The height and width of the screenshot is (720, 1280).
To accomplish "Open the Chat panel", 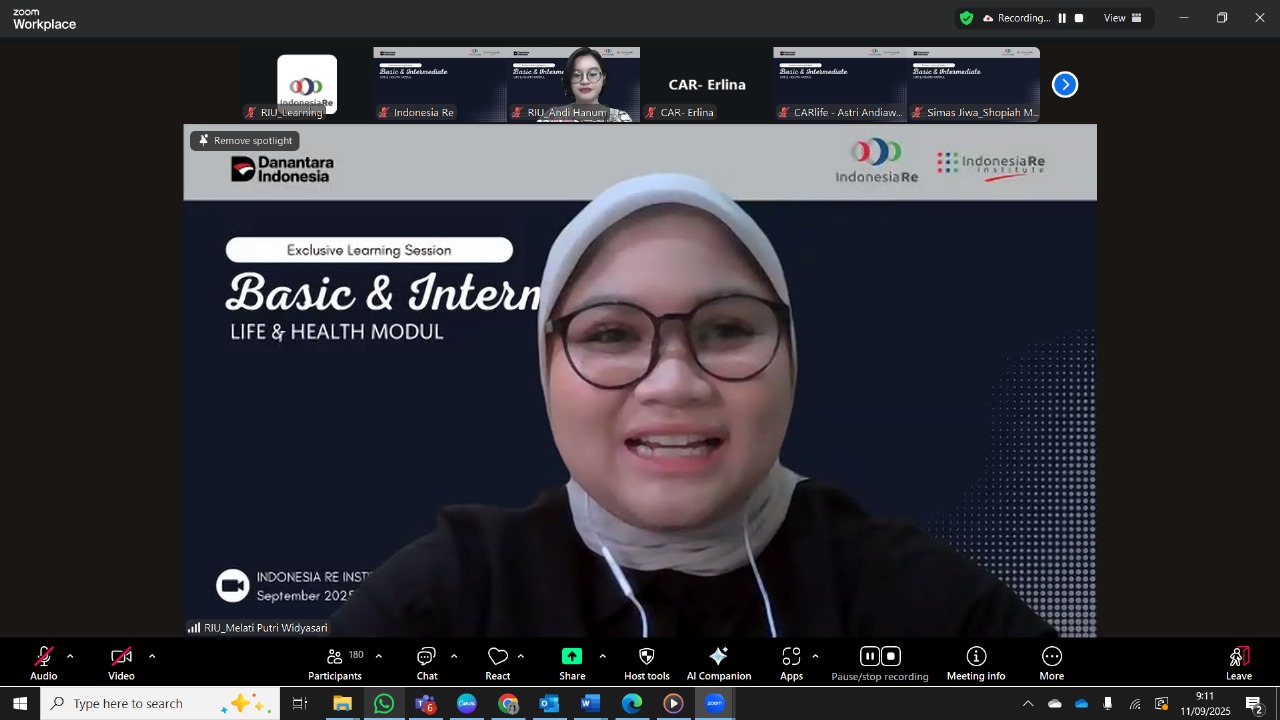I will coord(427,662).
